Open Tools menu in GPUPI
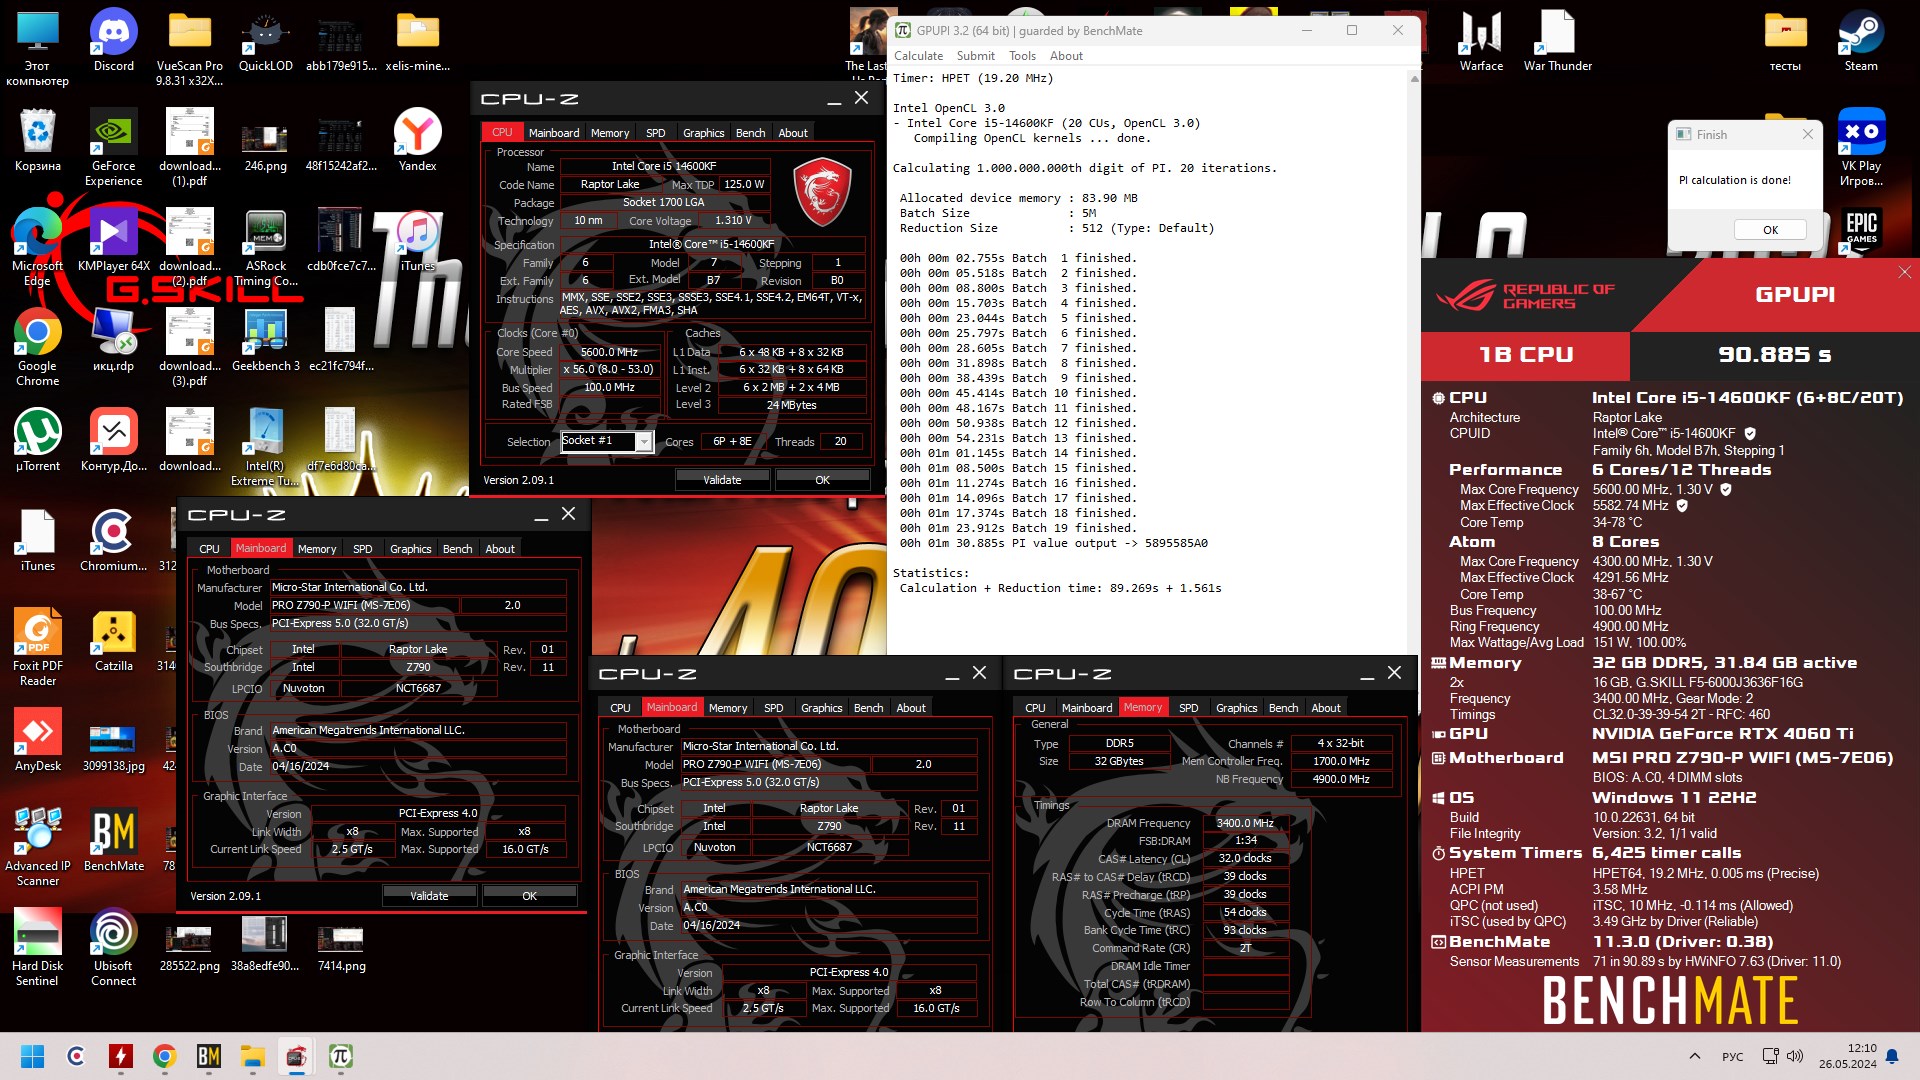Viewport: 1920px width, 1080px height. point(1022,56)
